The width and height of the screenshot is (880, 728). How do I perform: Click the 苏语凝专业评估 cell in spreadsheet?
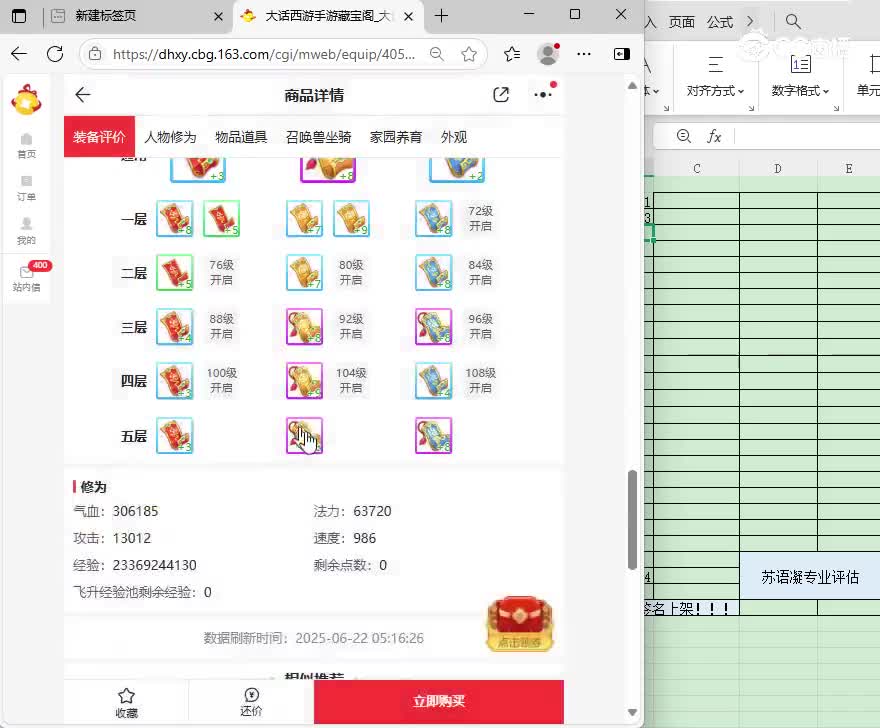click(810, 576)
